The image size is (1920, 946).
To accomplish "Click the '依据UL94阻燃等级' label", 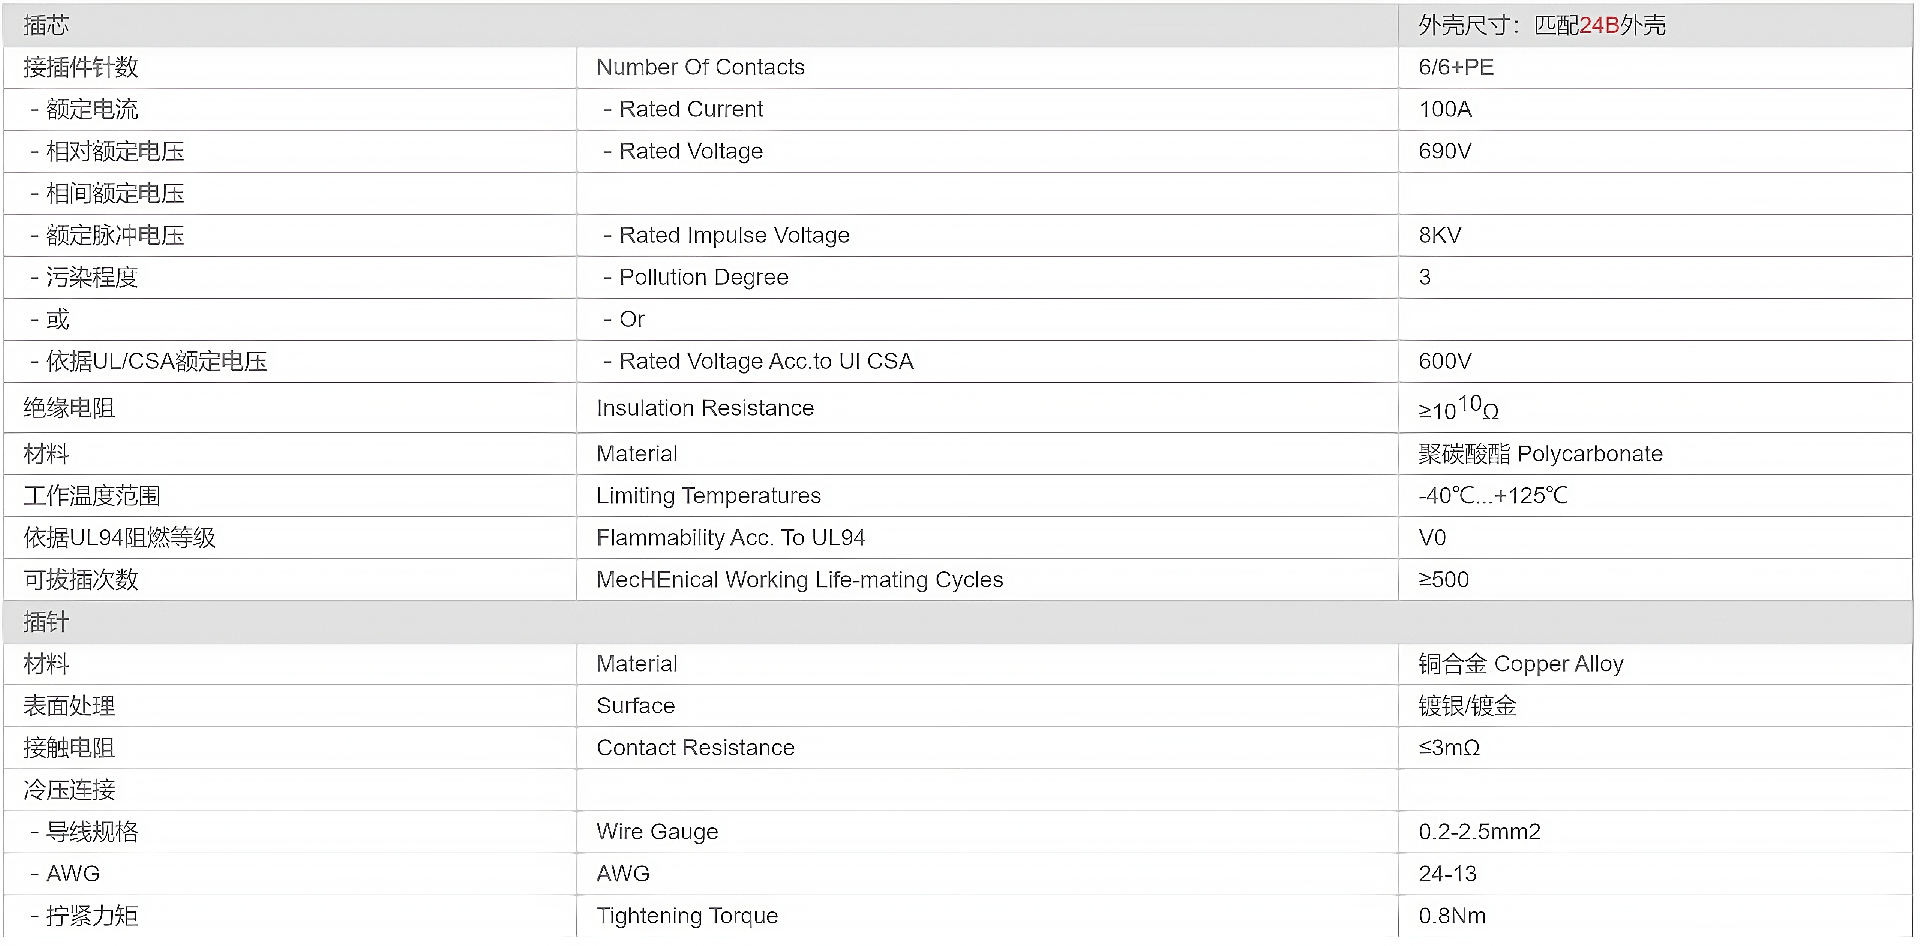I will pos(119,538).
